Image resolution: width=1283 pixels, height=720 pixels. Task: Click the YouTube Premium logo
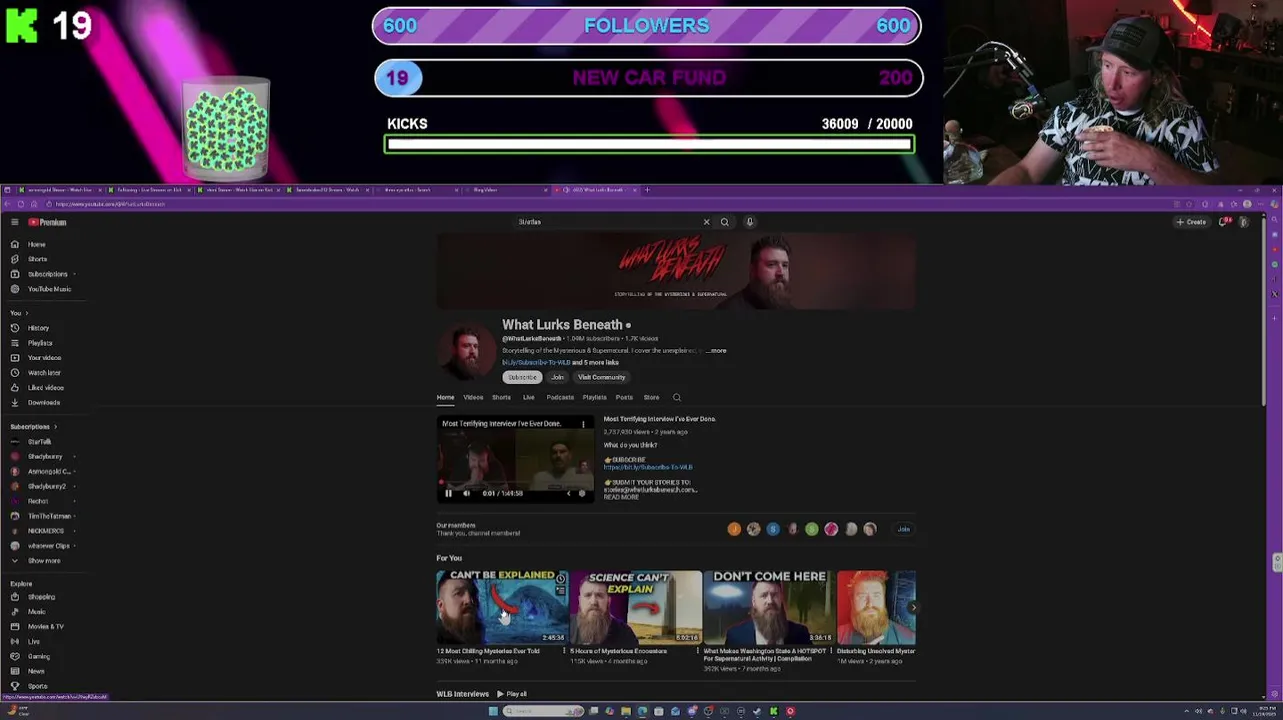tap(47, 222)
